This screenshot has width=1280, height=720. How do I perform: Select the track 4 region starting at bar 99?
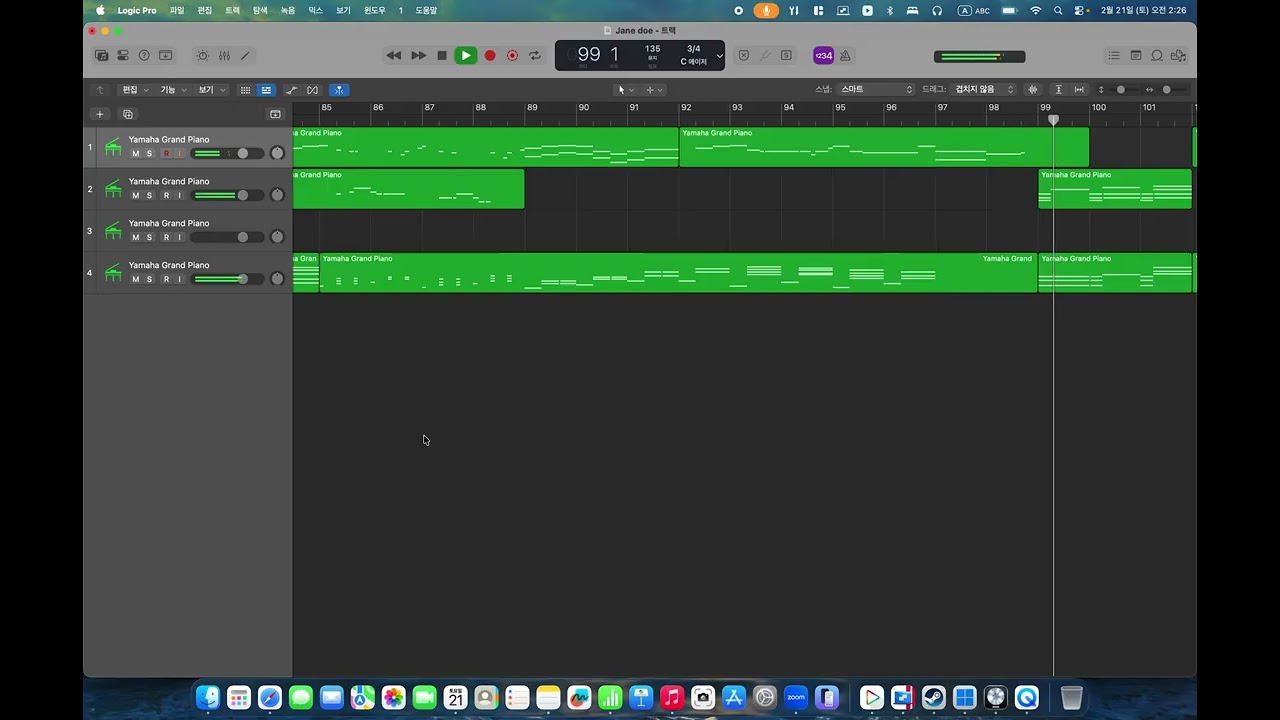click(1115, 273)
